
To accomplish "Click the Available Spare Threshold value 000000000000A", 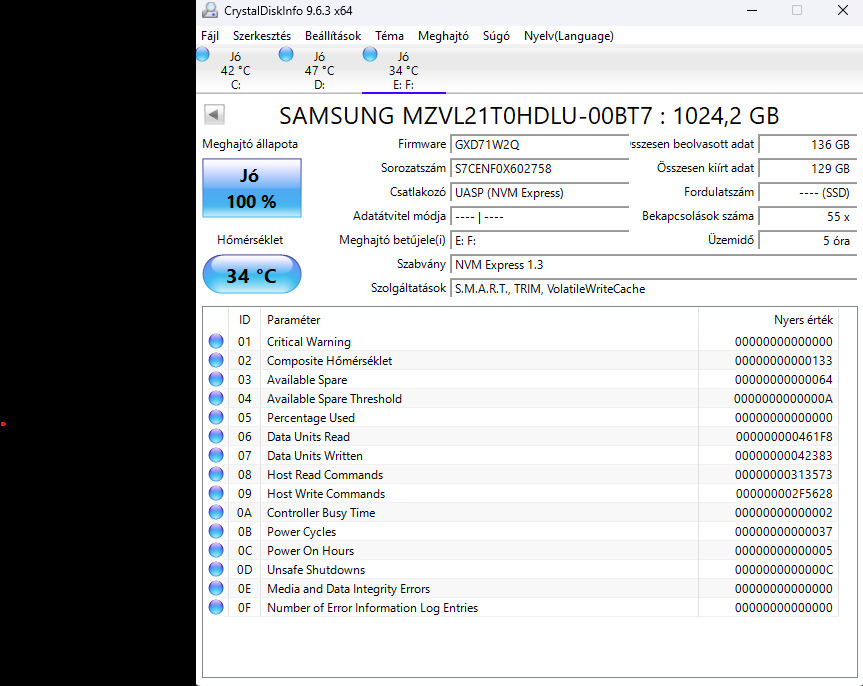I will click(x=783, y=399).
